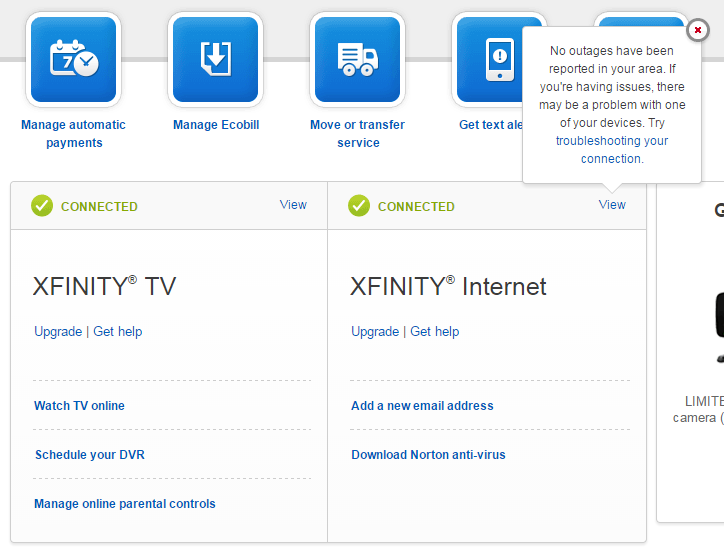724x548 pixels.
Task: Open Get help under XFINITY Internet
Action: tap(435, 332)
